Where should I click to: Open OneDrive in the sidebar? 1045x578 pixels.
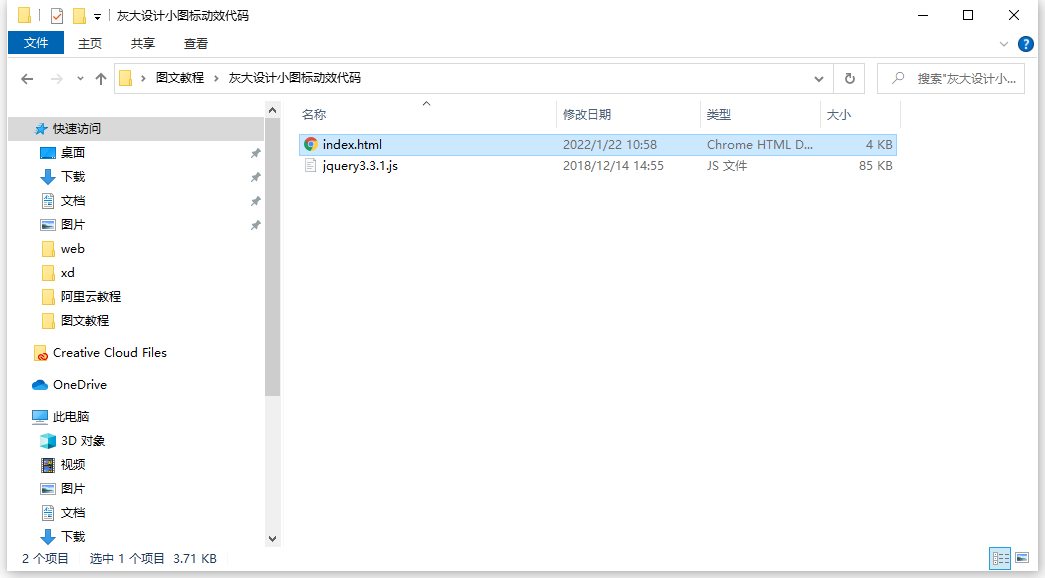pyautogui.click(x=78, y=384)
